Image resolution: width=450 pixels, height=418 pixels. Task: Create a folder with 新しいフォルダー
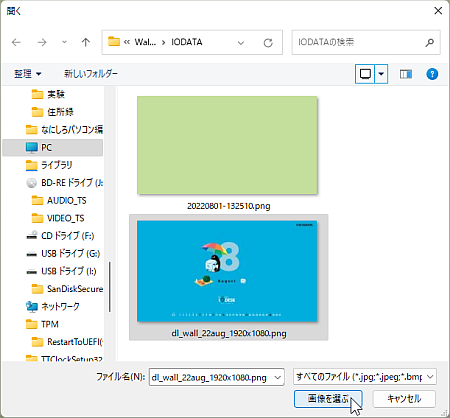(x=91, y=74)
